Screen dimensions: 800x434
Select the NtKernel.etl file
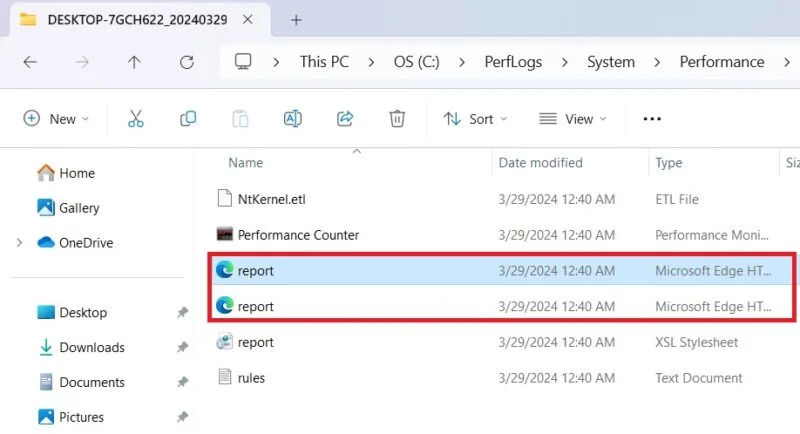click(271, 199)
